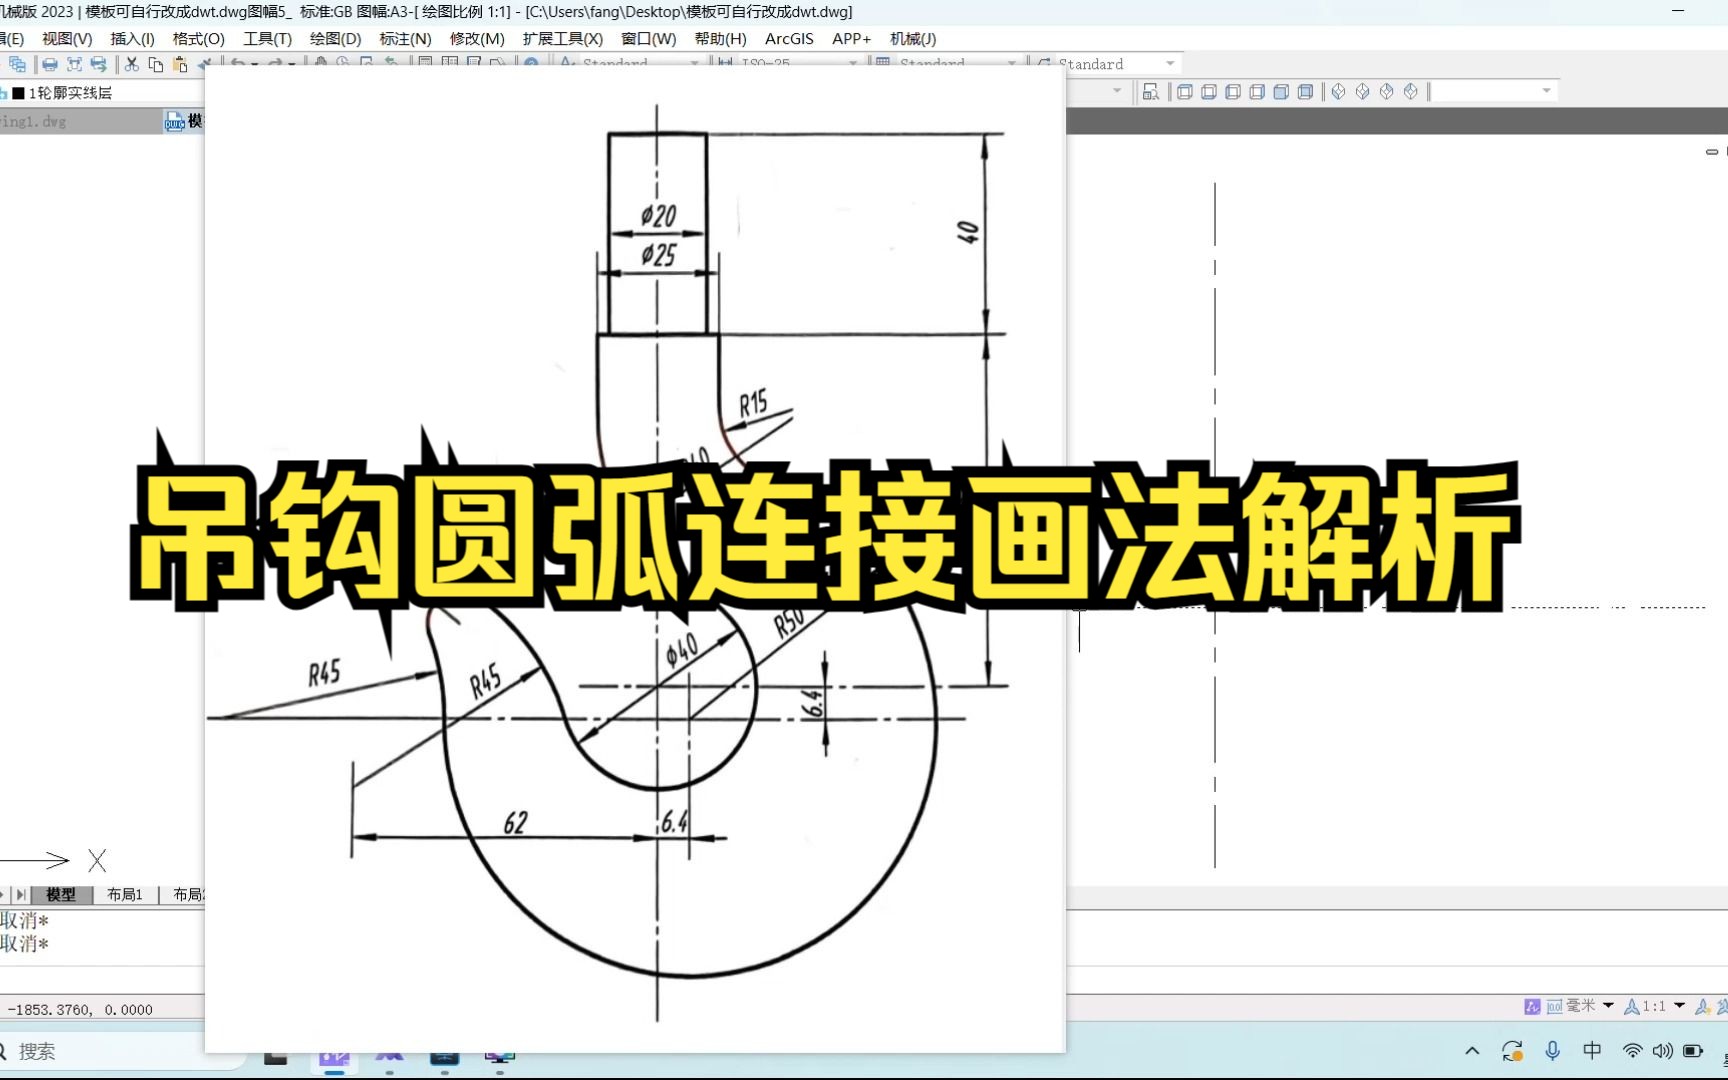1728x1080 pixels.
Task: Click the stacked-windows icon left of Print
Action: coord(17,64)
